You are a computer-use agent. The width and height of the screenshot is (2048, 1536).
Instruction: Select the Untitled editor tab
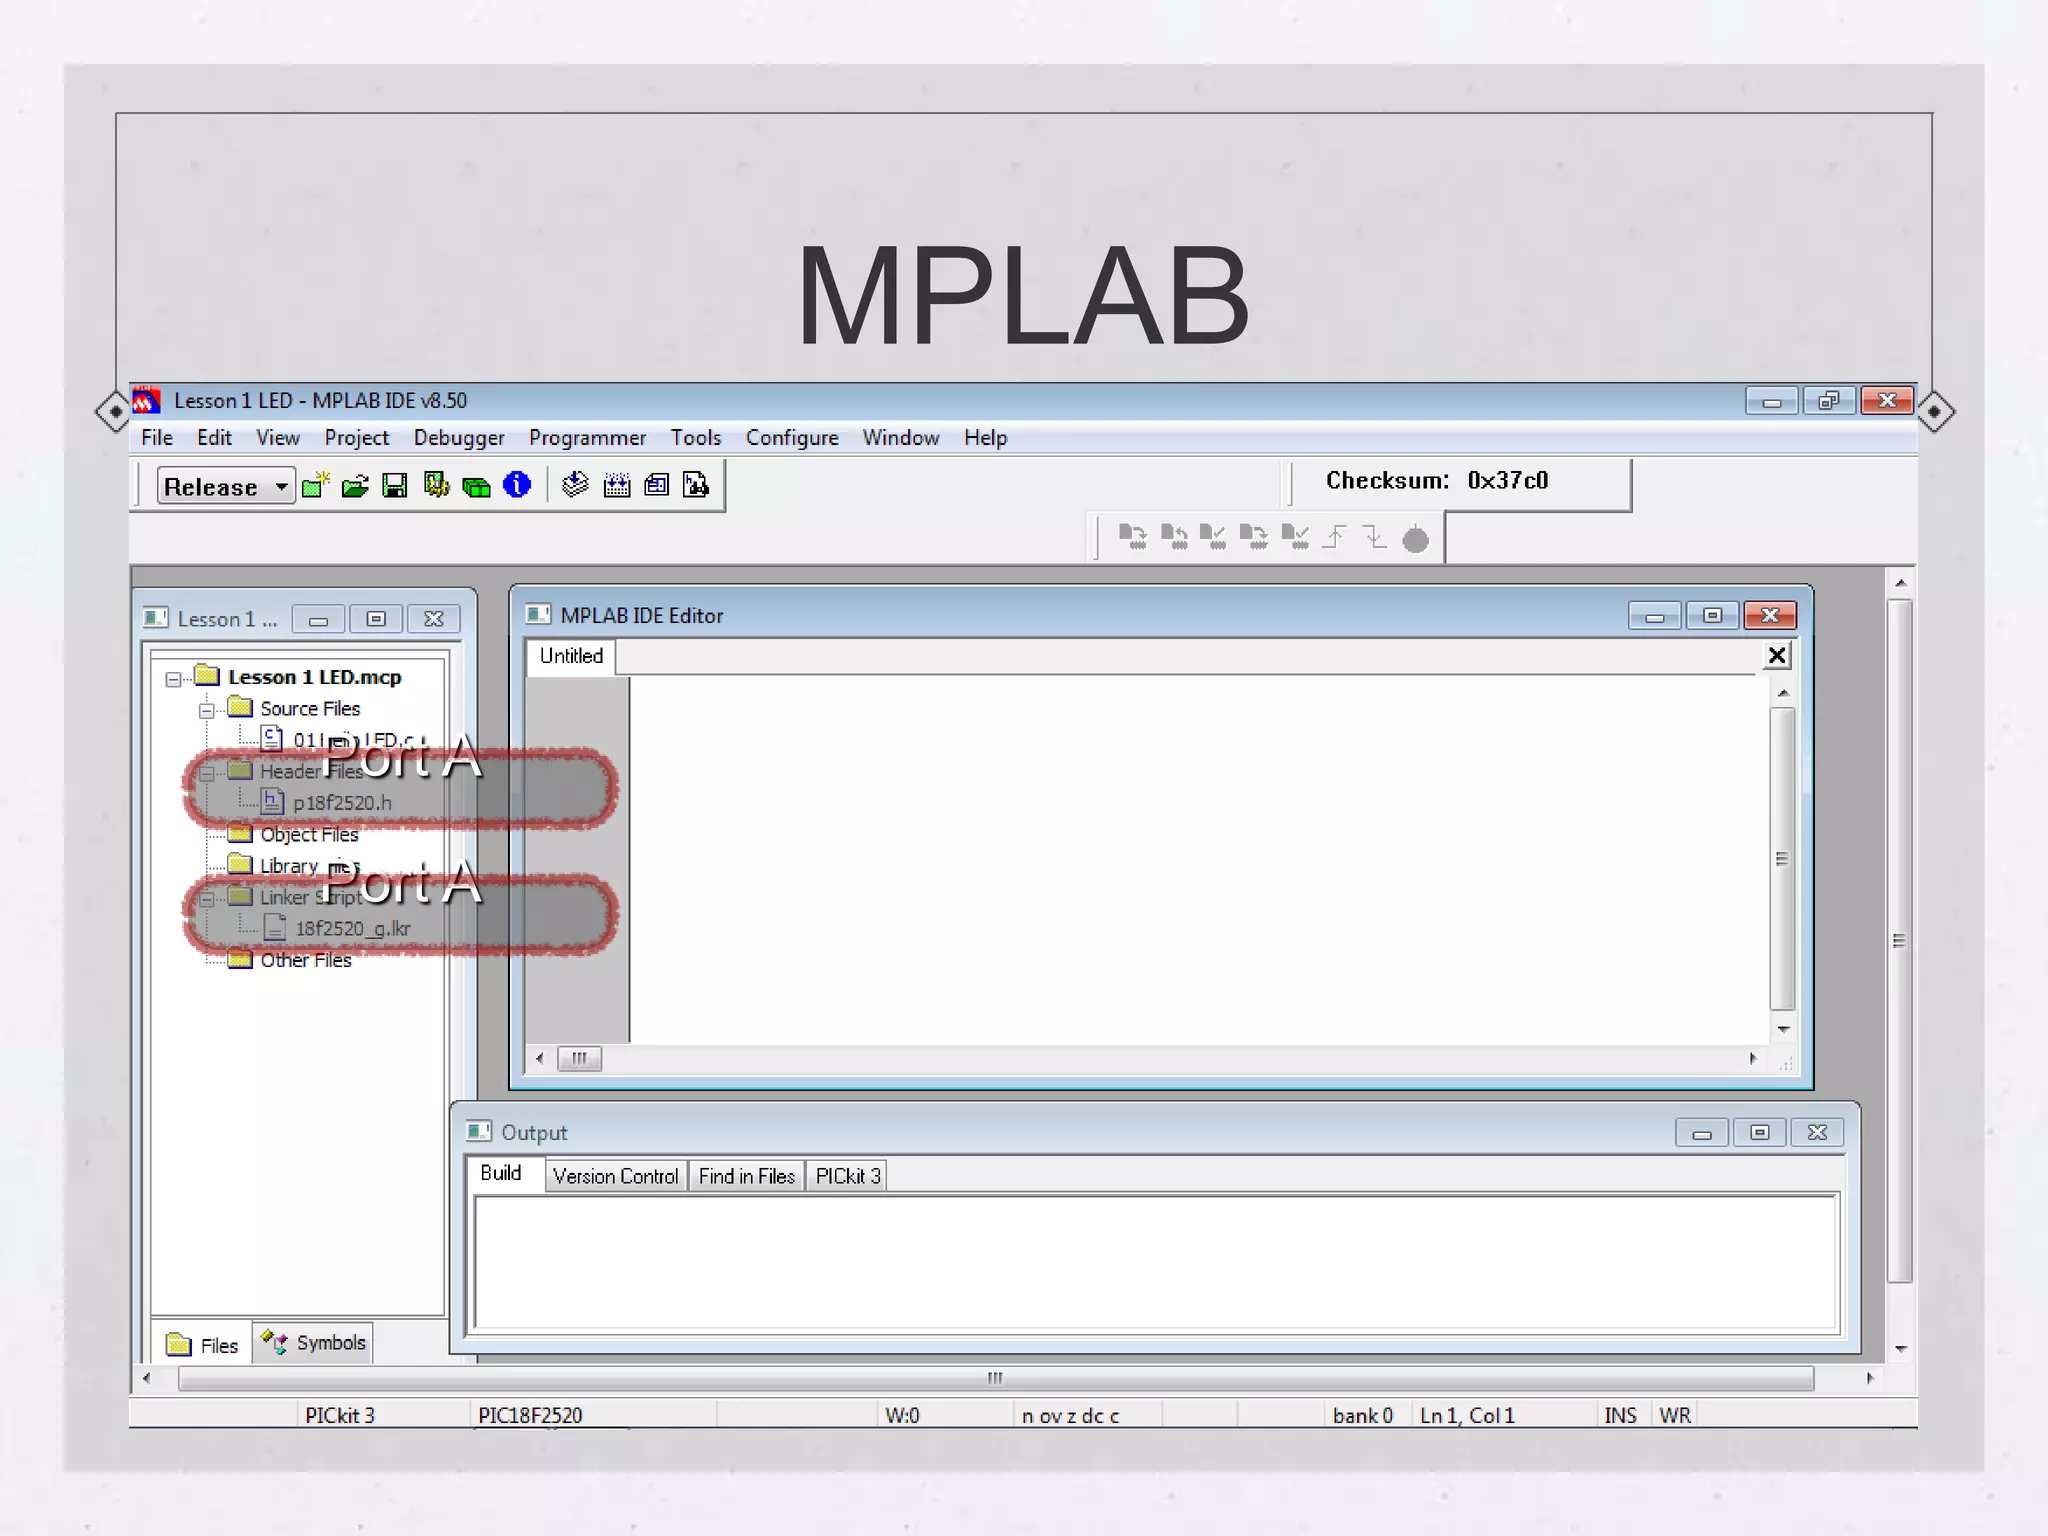571,656
